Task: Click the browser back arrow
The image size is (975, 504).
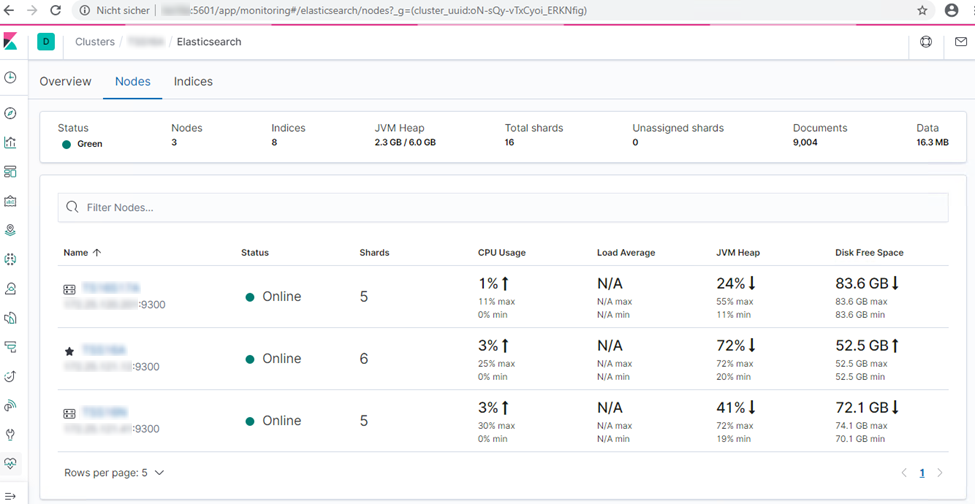Action: tap(9, 11)
